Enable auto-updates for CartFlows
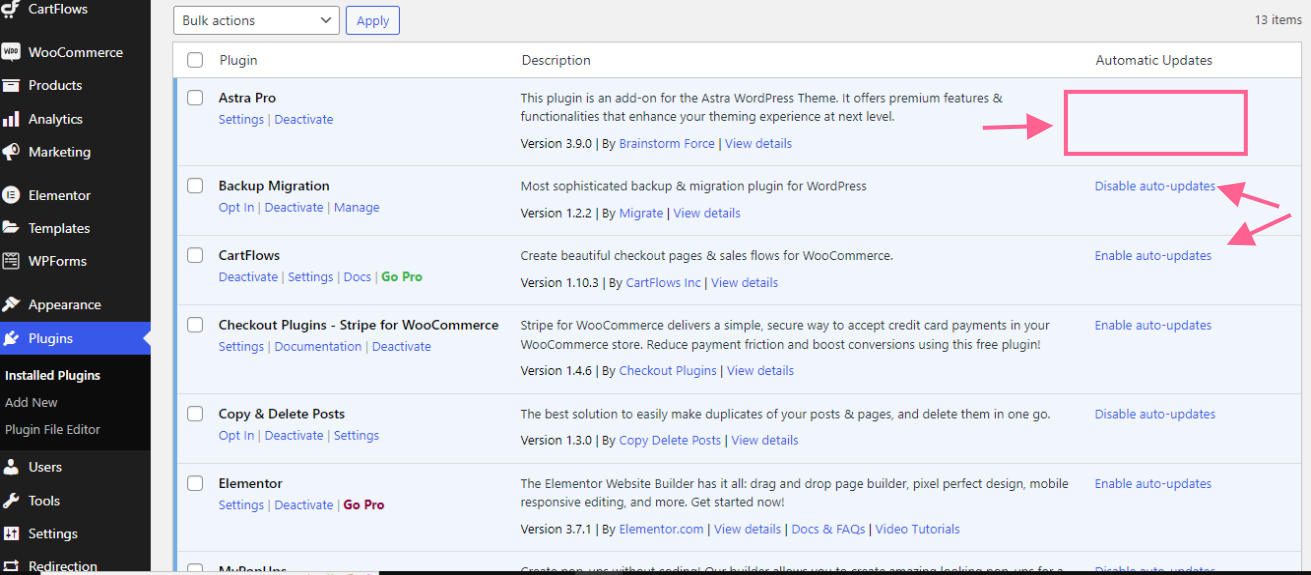The width and height of the screenshot is (1311, 575). click(1152, 255)
